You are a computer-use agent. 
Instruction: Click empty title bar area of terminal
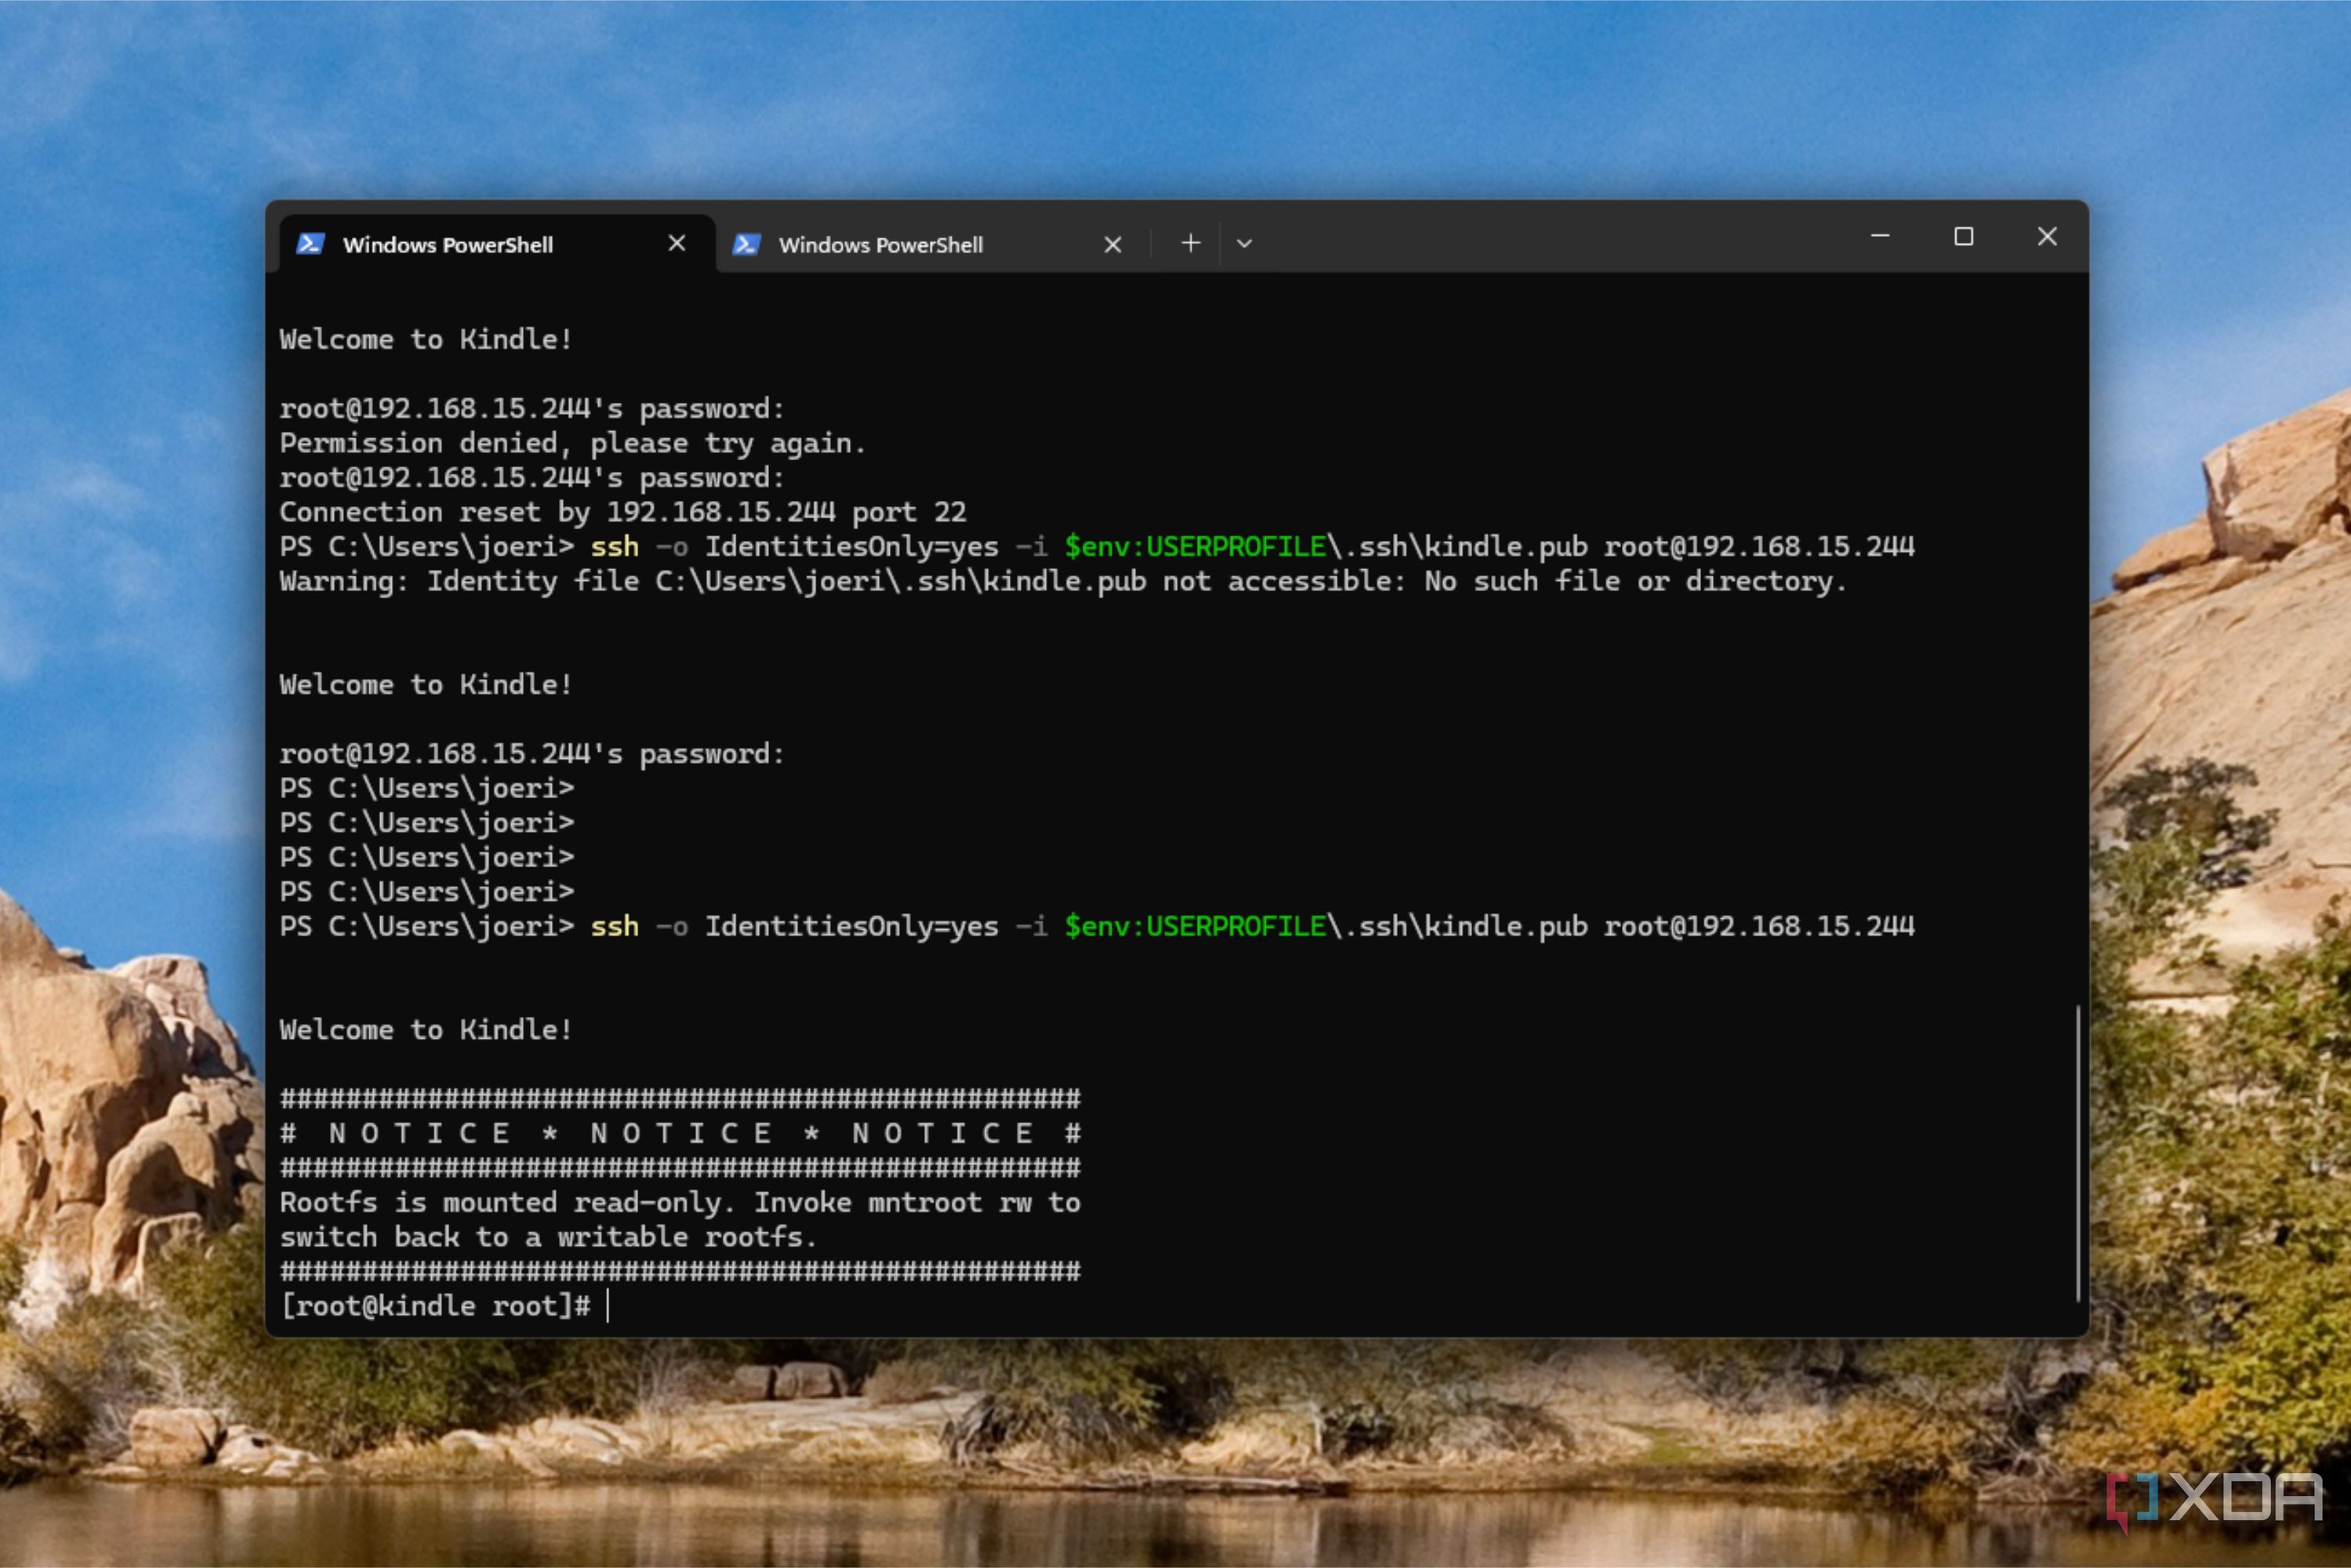pos(1550,238)
